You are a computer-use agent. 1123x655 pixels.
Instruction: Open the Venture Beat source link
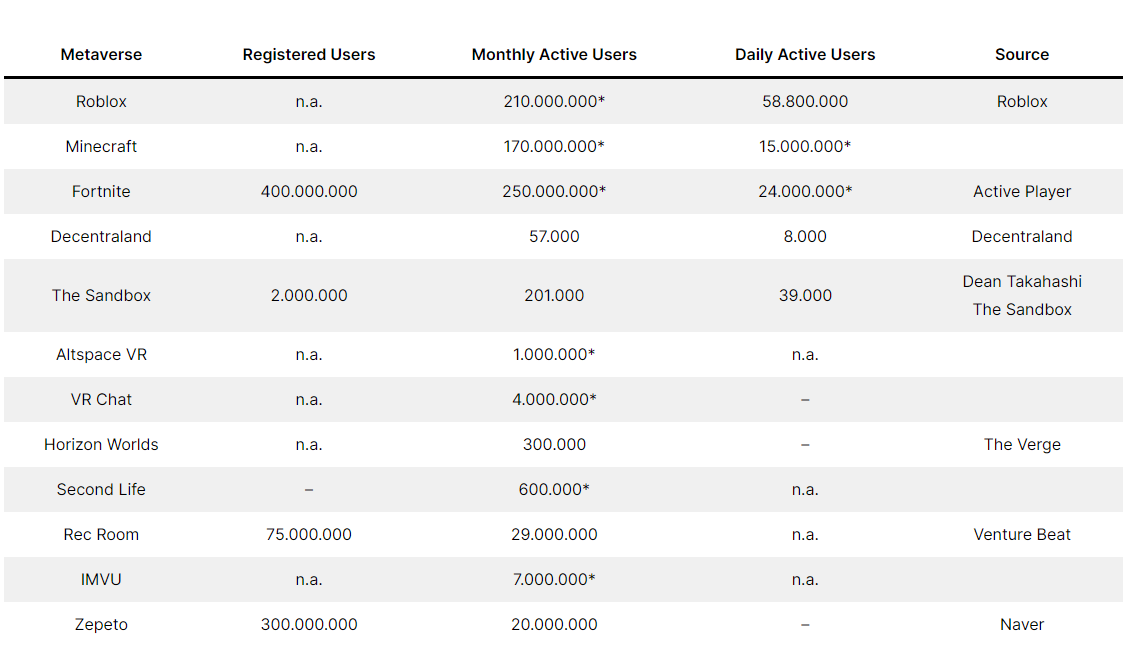[1022, 535]
